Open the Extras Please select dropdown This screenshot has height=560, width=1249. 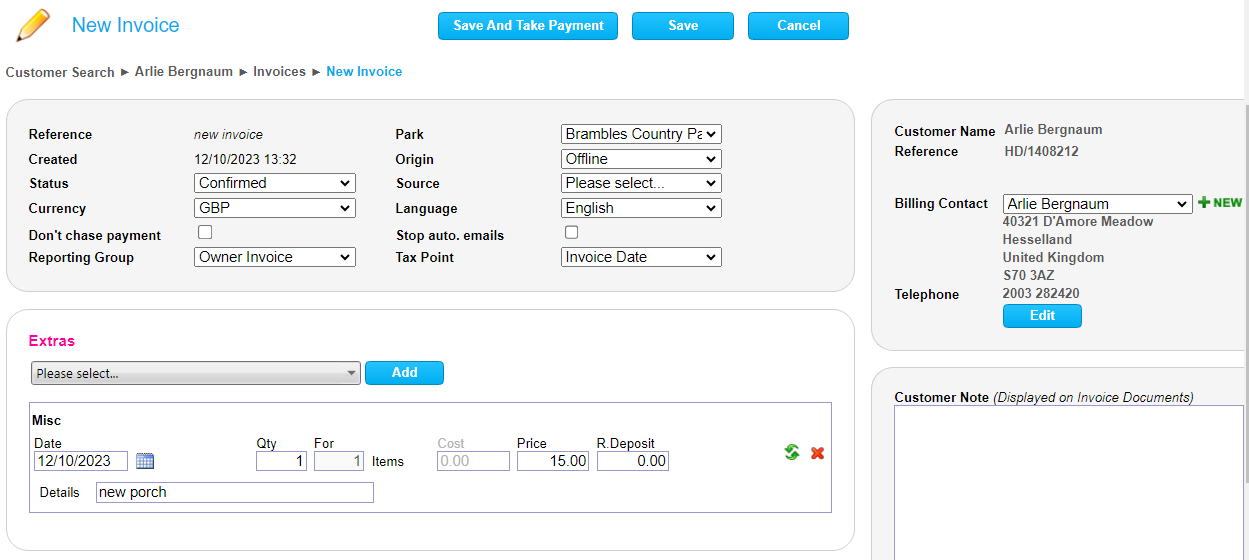point(196,373)
